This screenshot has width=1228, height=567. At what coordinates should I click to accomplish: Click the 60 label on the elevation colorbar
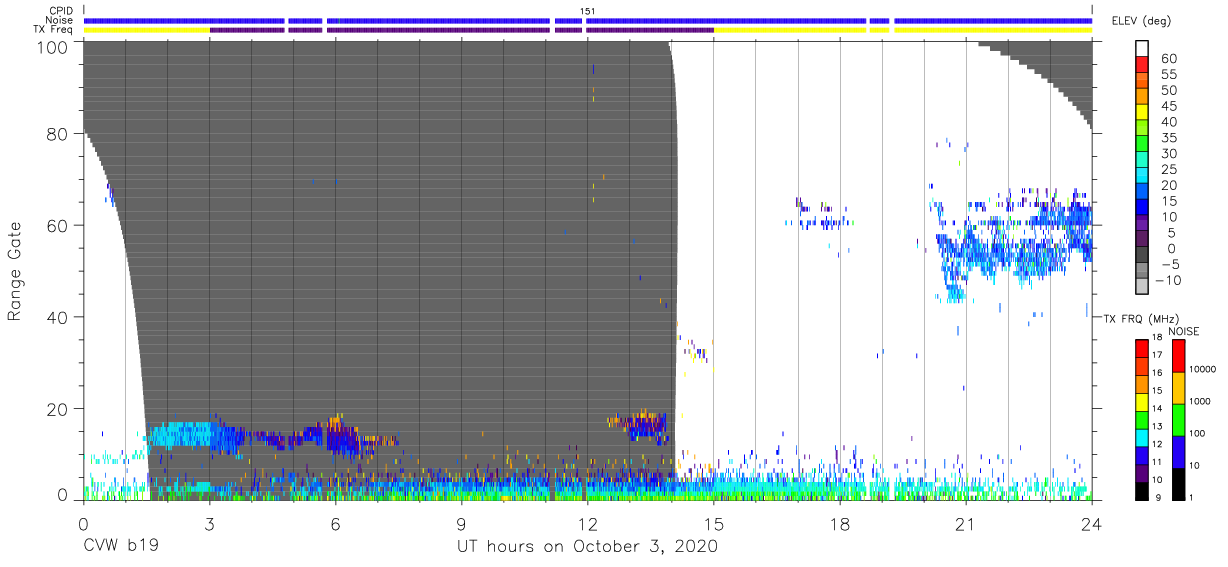click(1167, 59)
